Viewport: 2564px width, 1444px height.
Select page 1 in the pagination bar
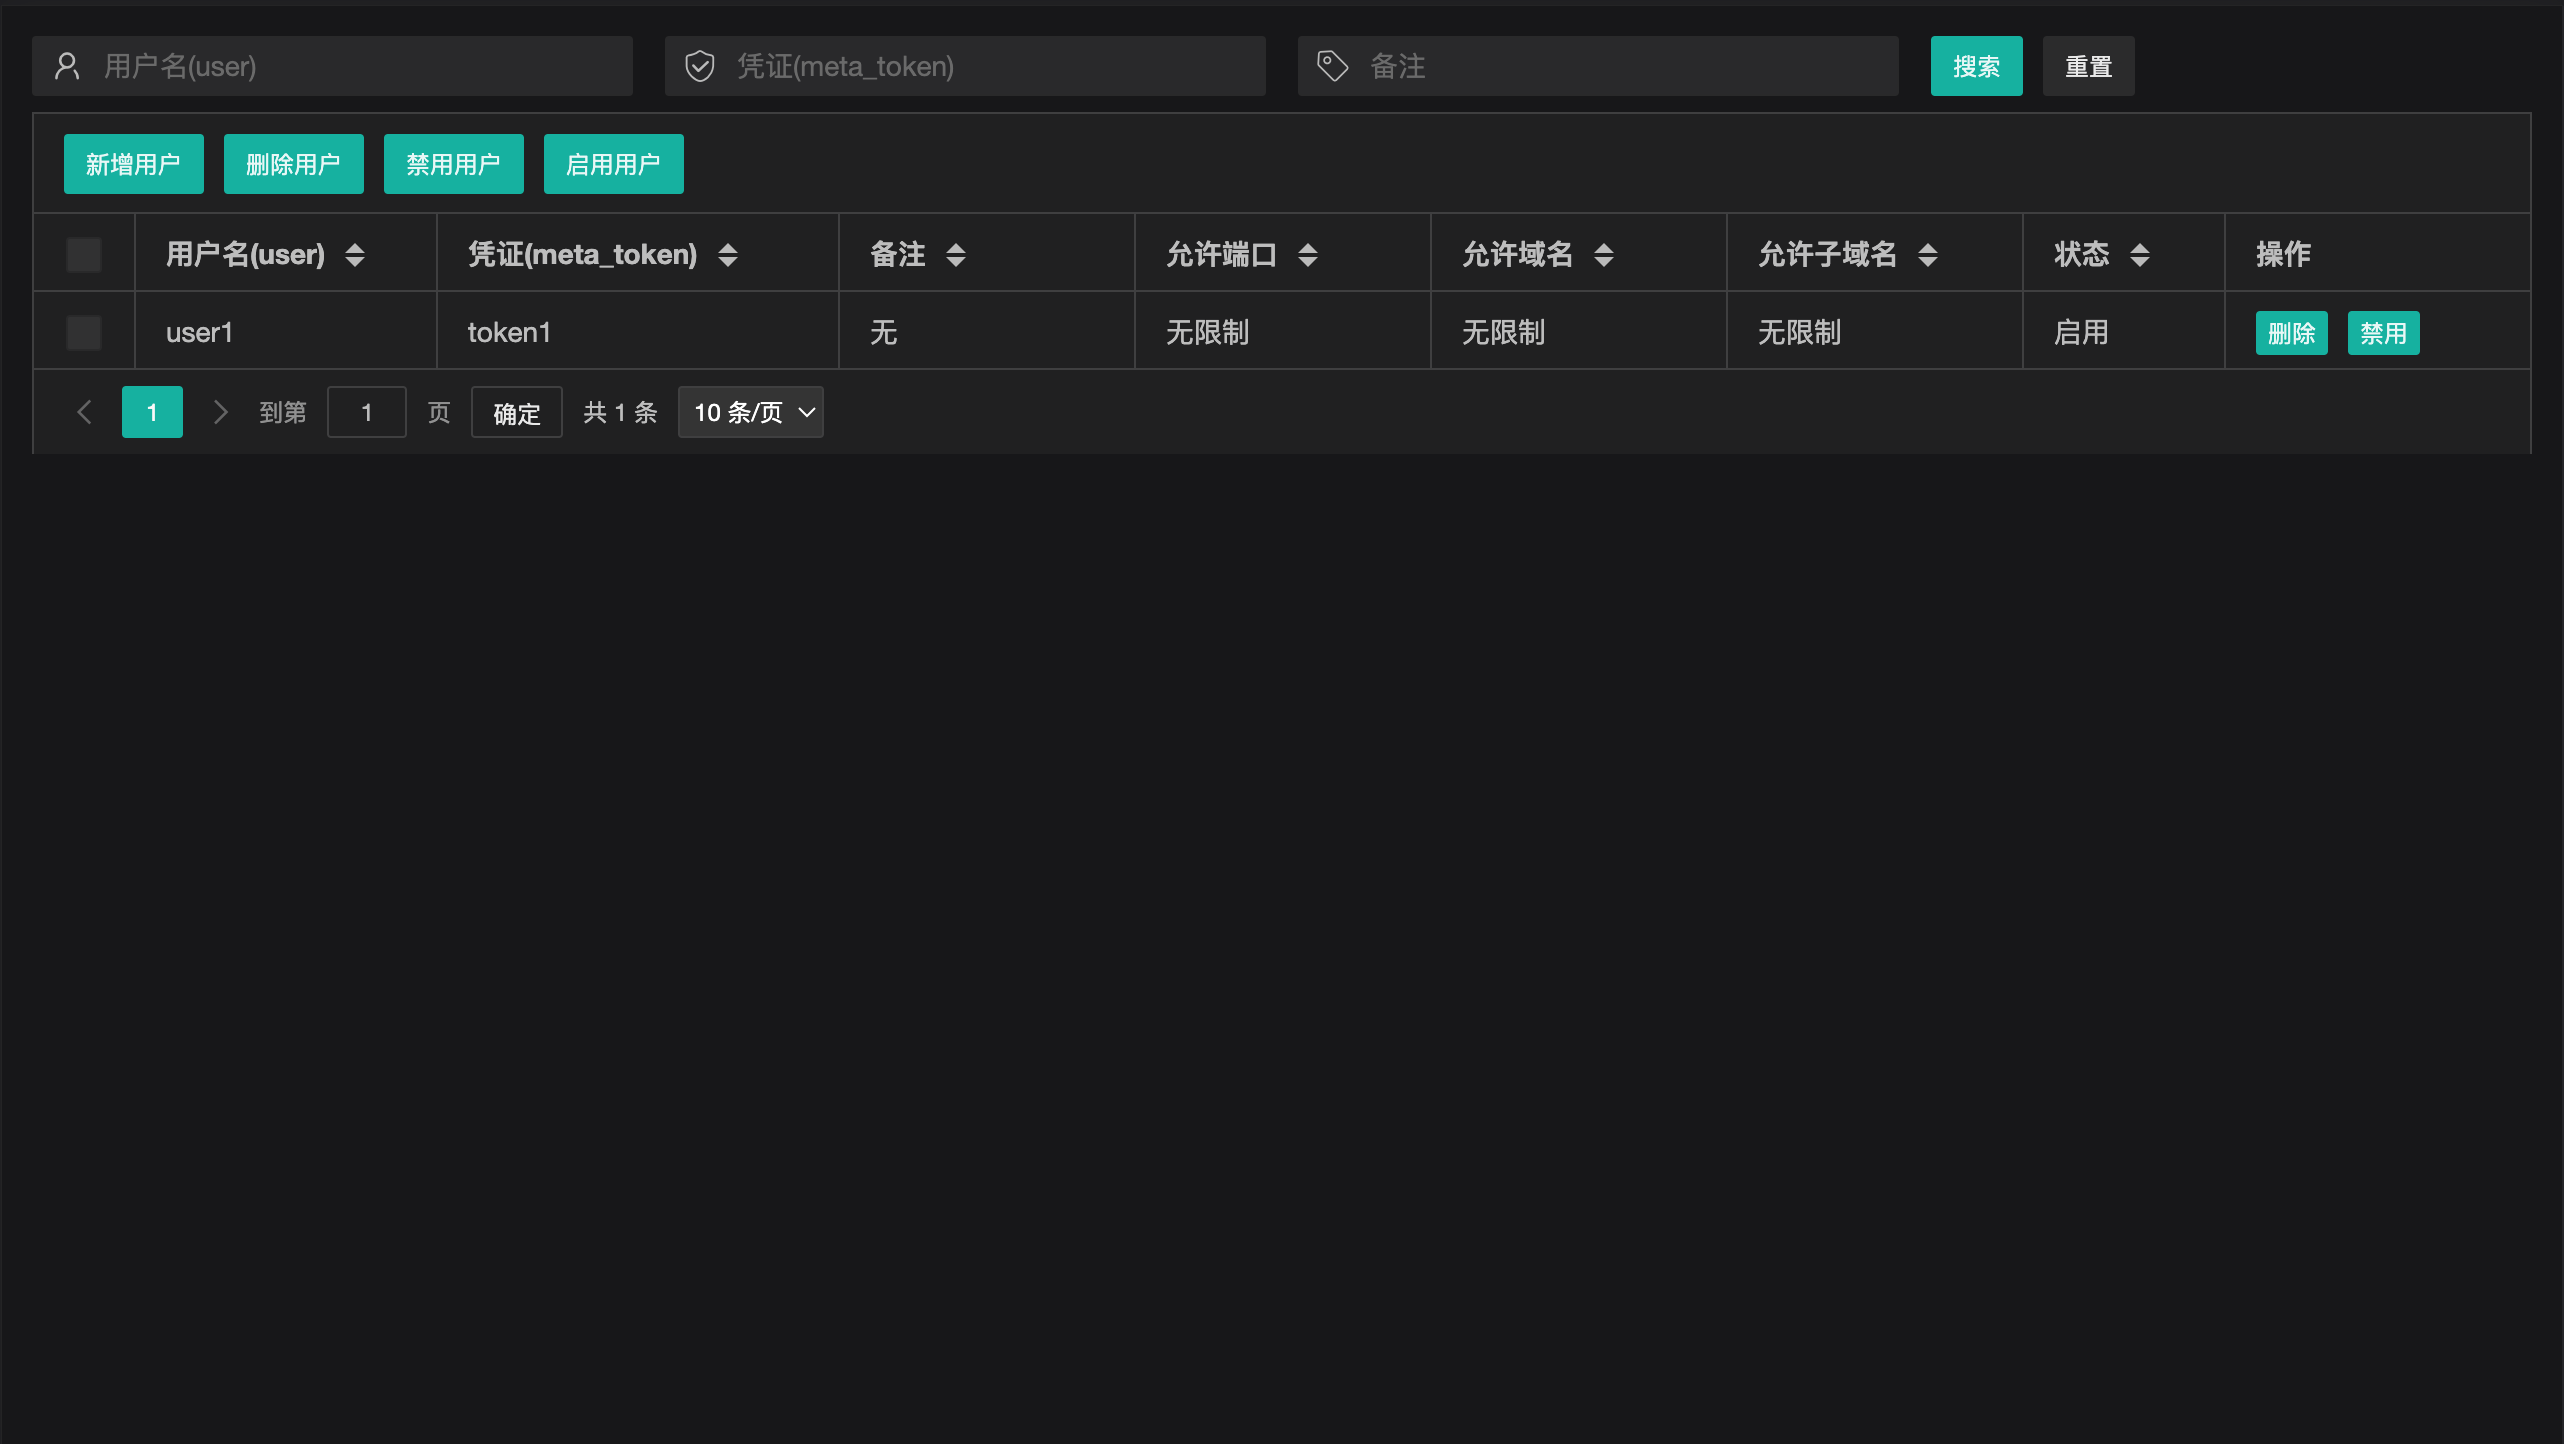pos(152,412)
